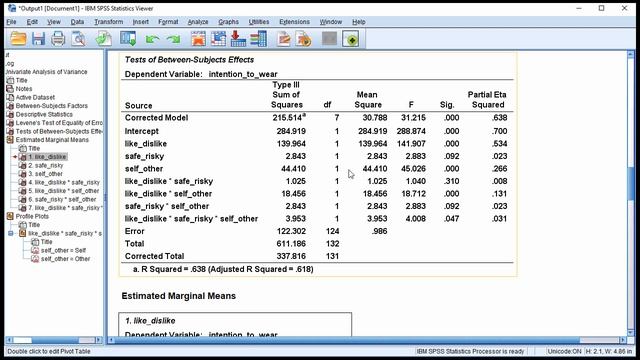Click the Redo green arrow icon
The width and height of the screenshot is (640, 360).
click(173, 39)
